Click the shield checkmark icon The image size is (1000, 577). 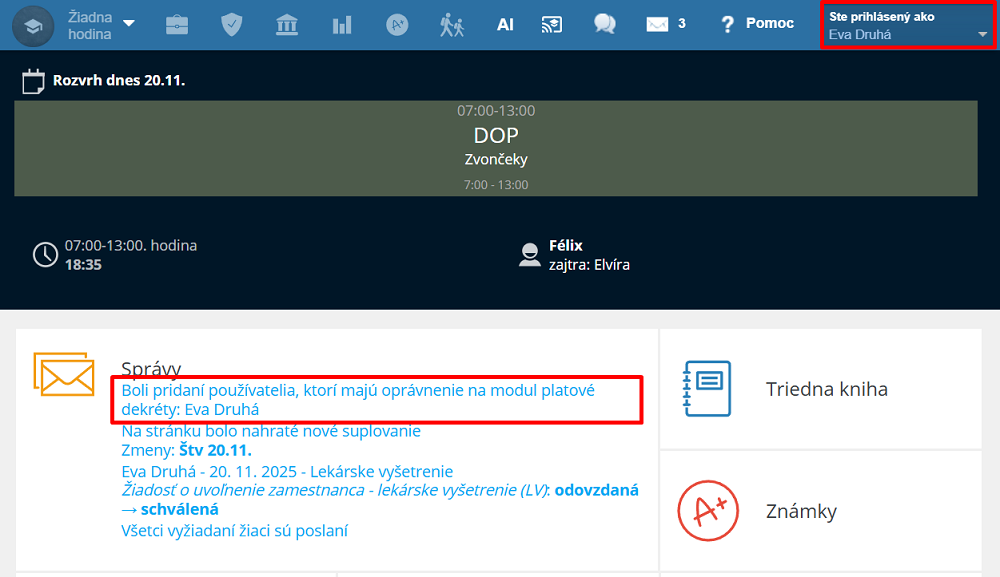pos(232,25)
